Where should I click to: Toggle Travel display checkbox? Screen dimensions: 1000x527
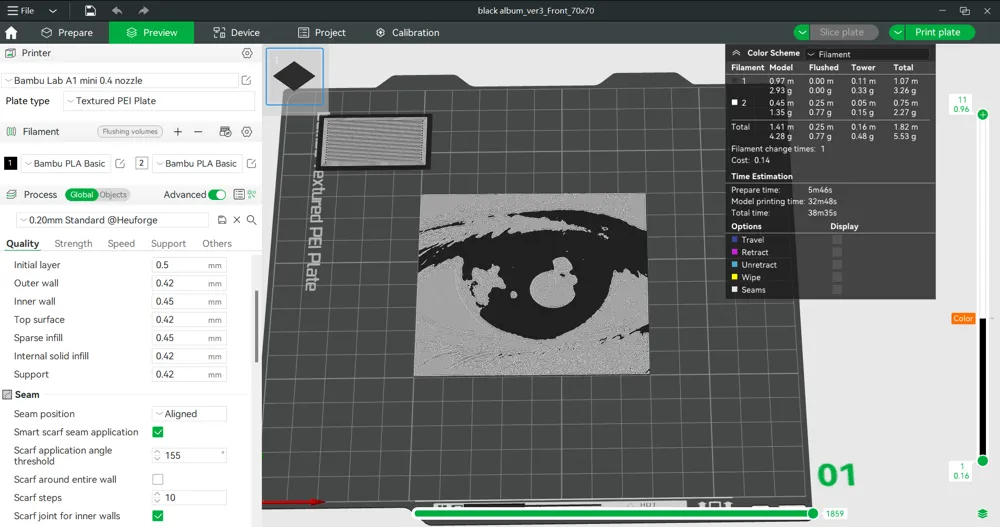tap(837, 240)
